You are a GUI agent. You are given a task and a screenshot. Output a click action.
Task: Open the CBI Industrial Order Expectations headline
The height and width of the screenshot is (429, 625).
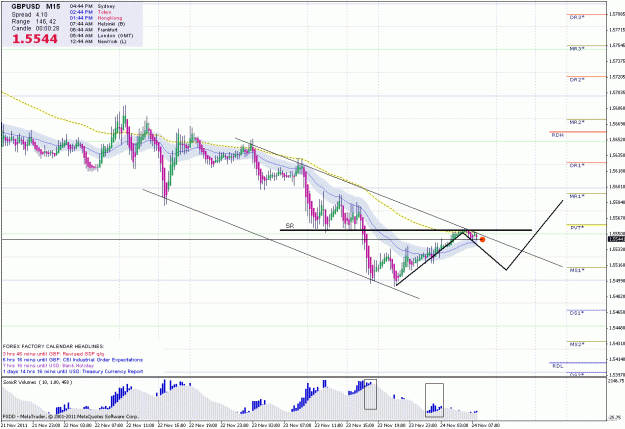coord(73,360)
